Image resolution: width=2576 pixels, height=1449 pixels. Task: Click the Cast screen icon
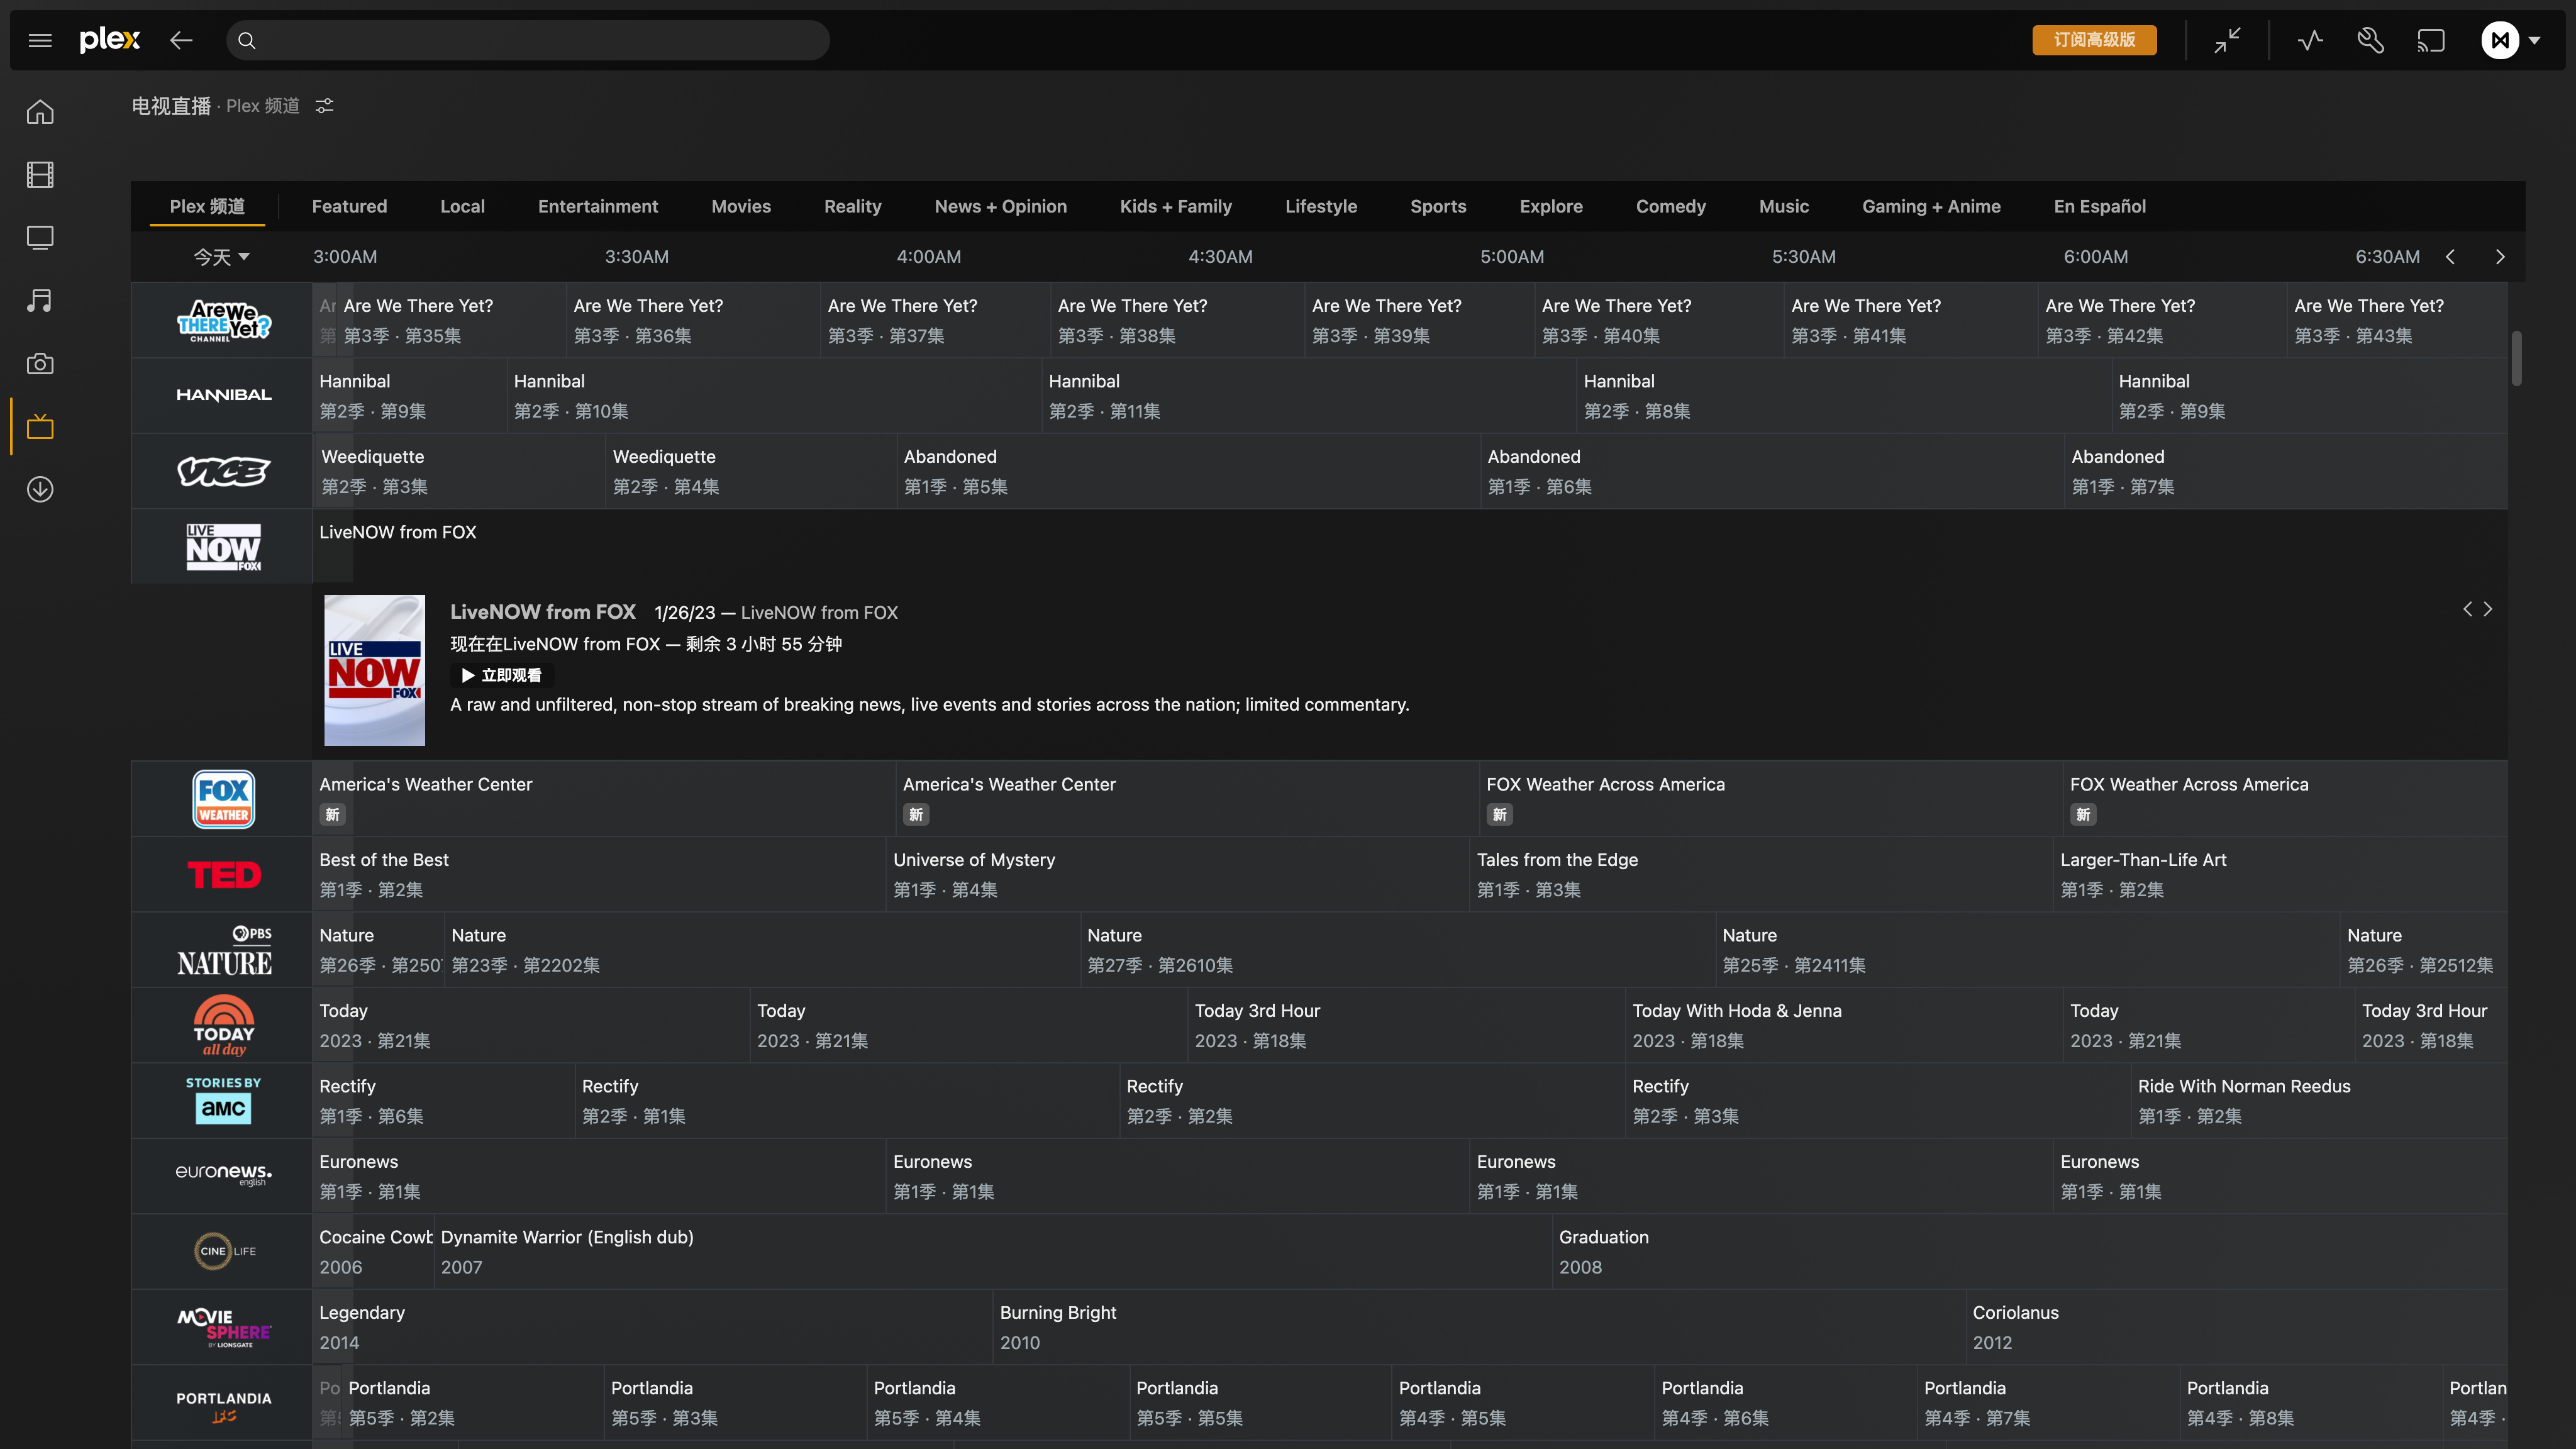(2431, 40)
